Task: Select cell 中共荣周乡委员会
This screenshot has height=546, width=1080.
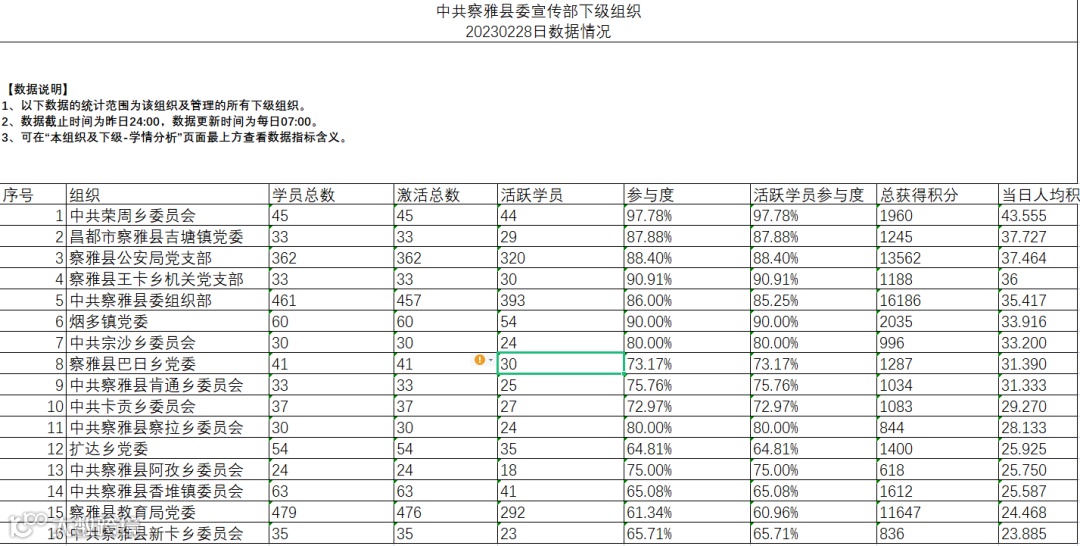Action: pos(167,216)
